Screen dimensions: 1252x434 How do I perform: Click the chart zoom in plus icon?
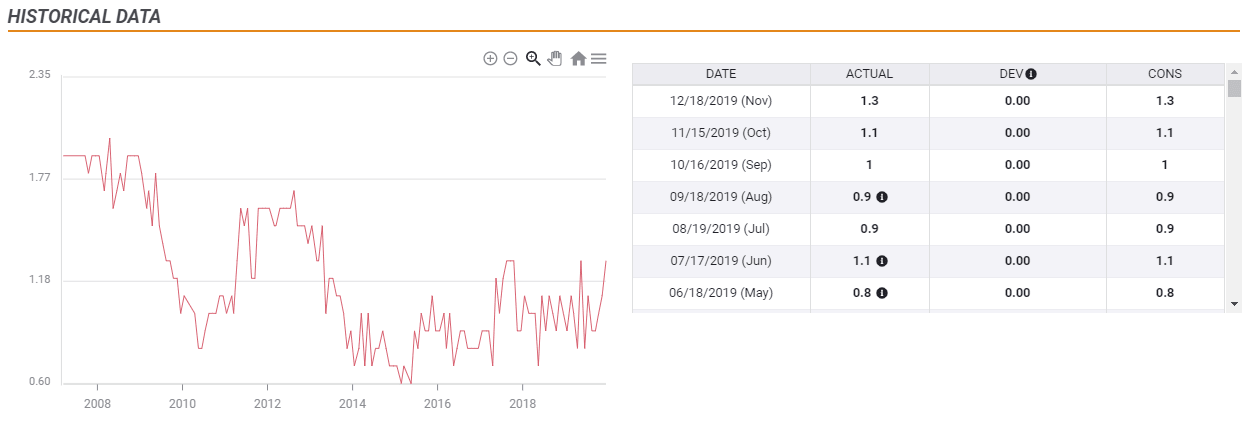pyautogui.click(x=490, y=59)
